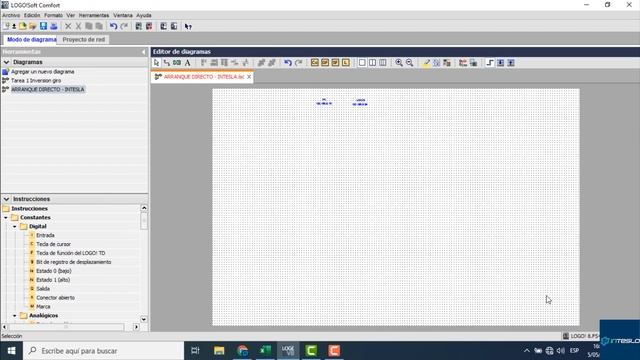
Task: Click Redo in the diagram editor toolbar
Action: (298, 62)
